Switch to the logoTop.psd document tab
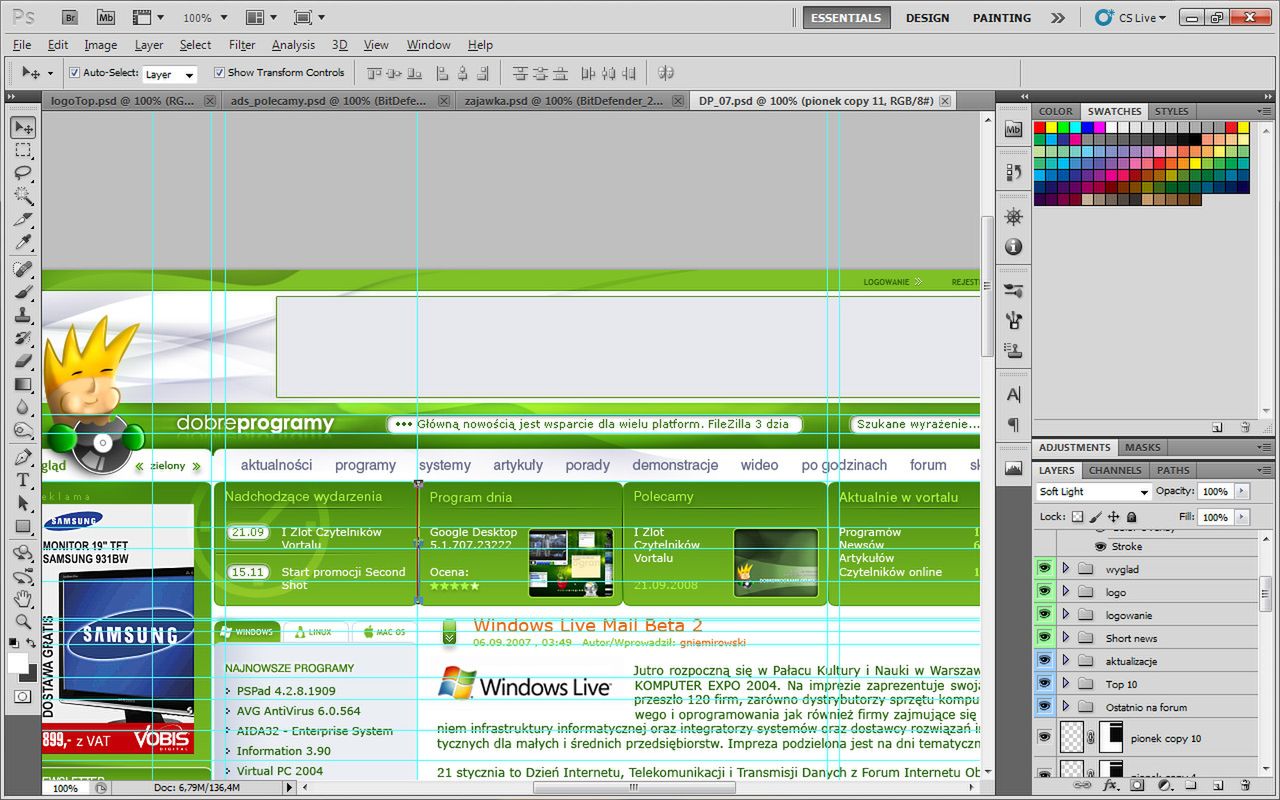1280x800 pixels. (123, 101)
